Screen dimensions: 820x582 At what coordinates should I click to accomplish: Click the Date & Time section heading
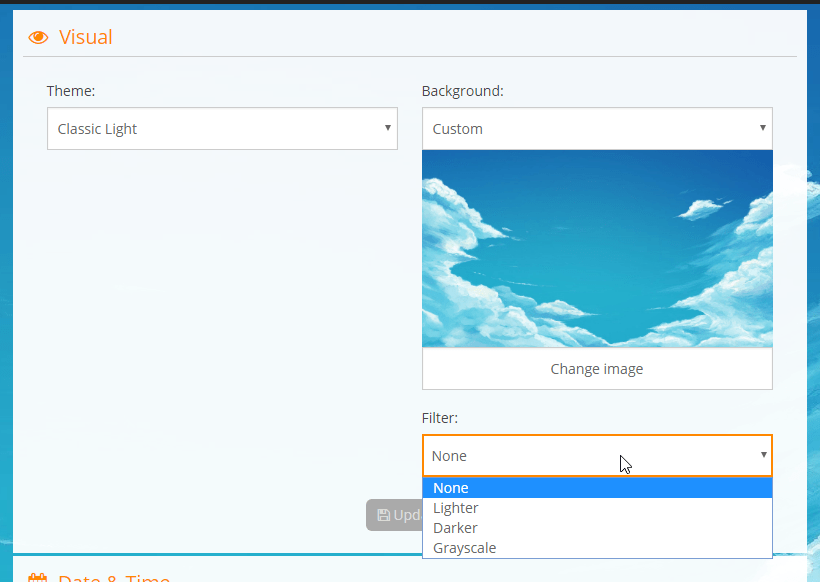coord(114,578)
